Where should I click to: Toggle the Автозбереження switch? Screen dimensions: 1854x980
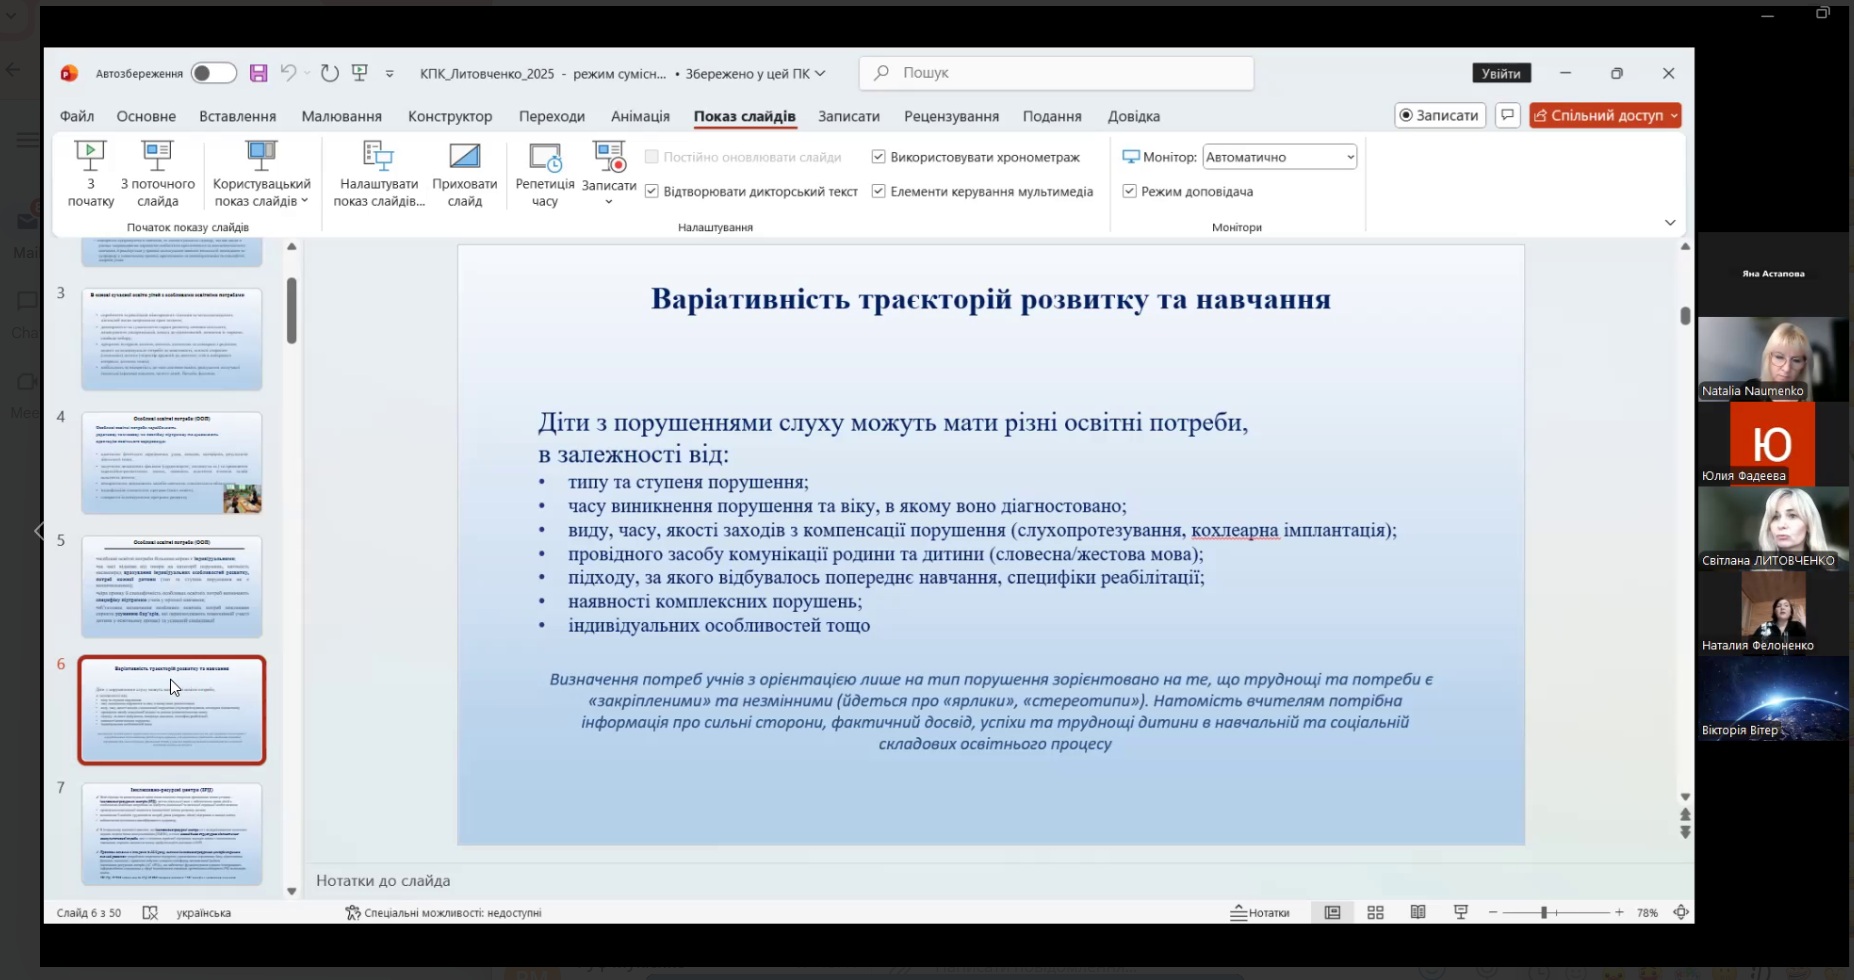214,73
